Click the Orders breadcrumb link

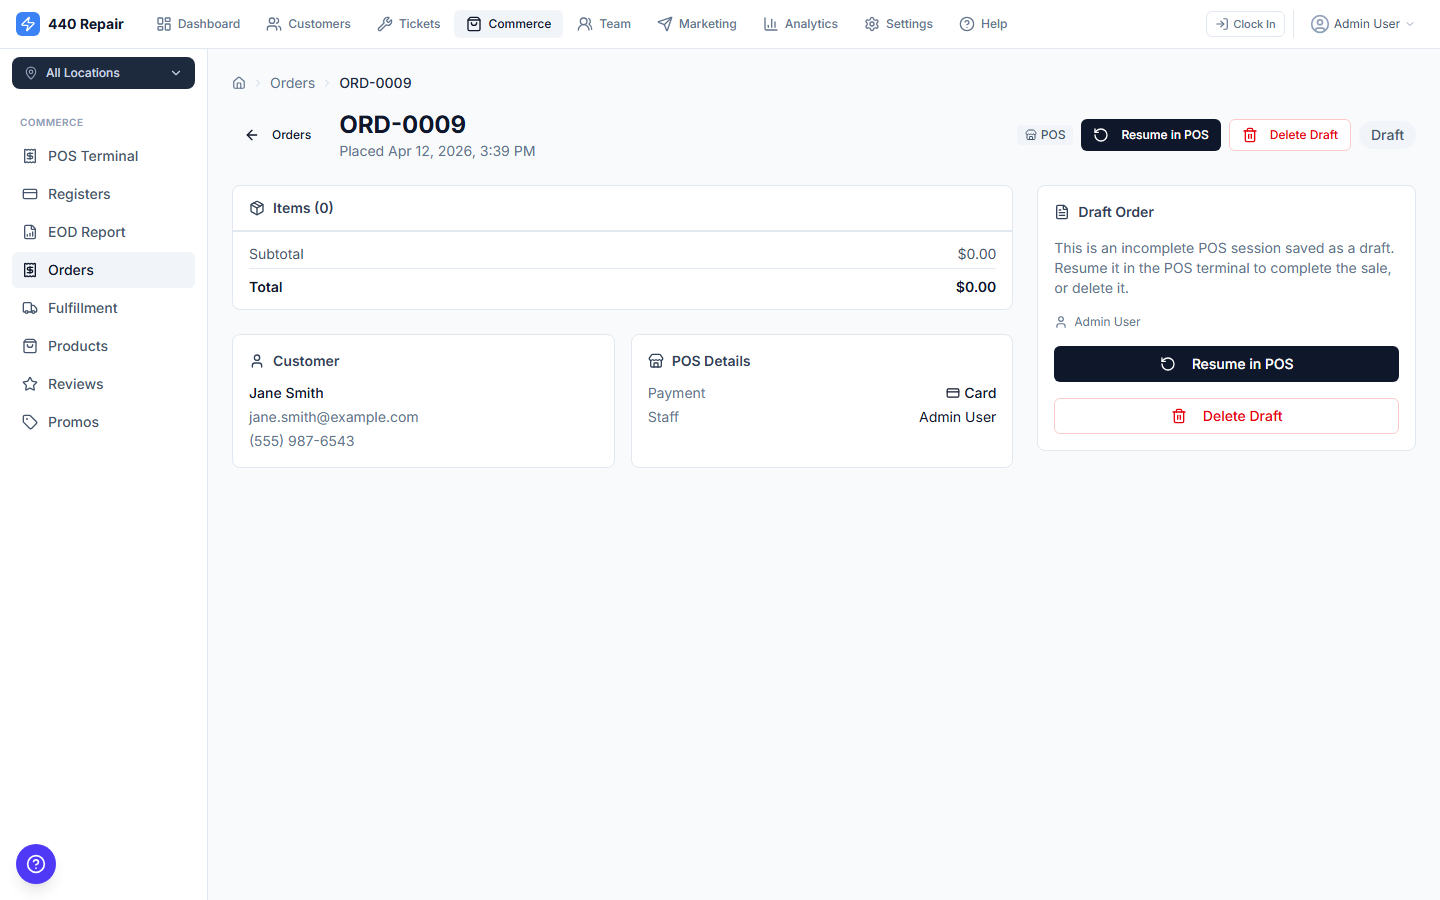point(292,83)
